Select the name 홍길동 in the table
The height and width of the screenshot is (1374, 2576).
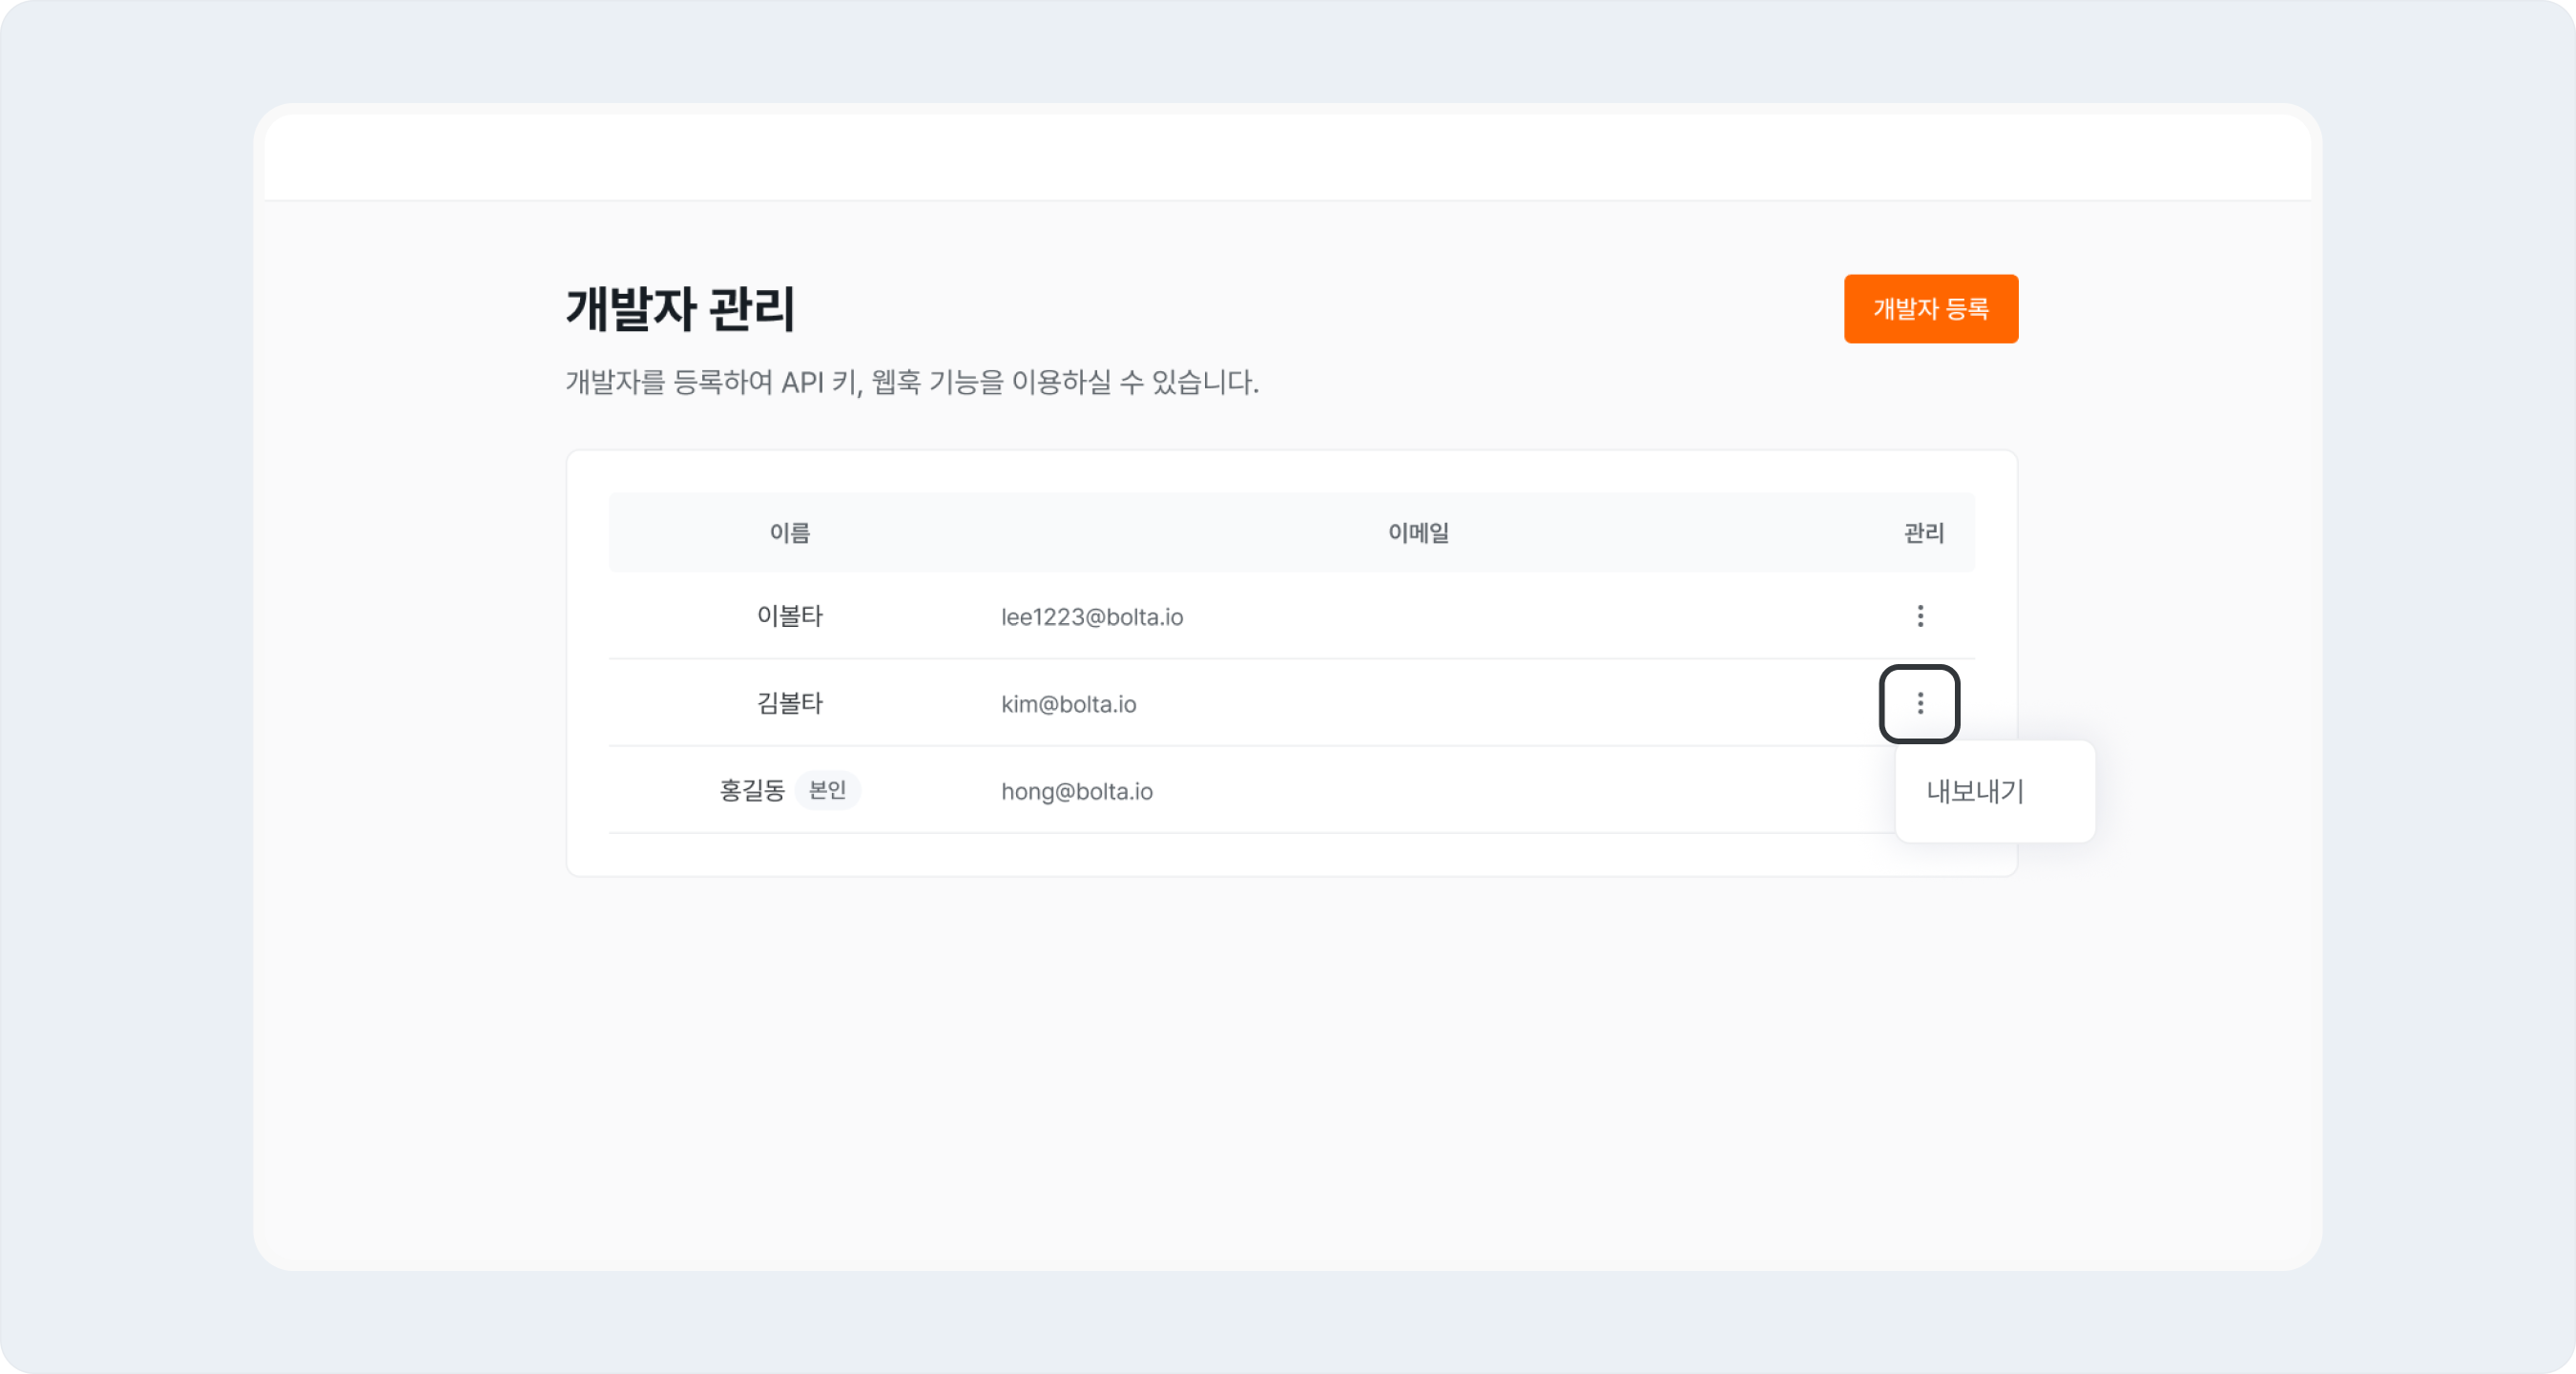[x=751, y=791]
